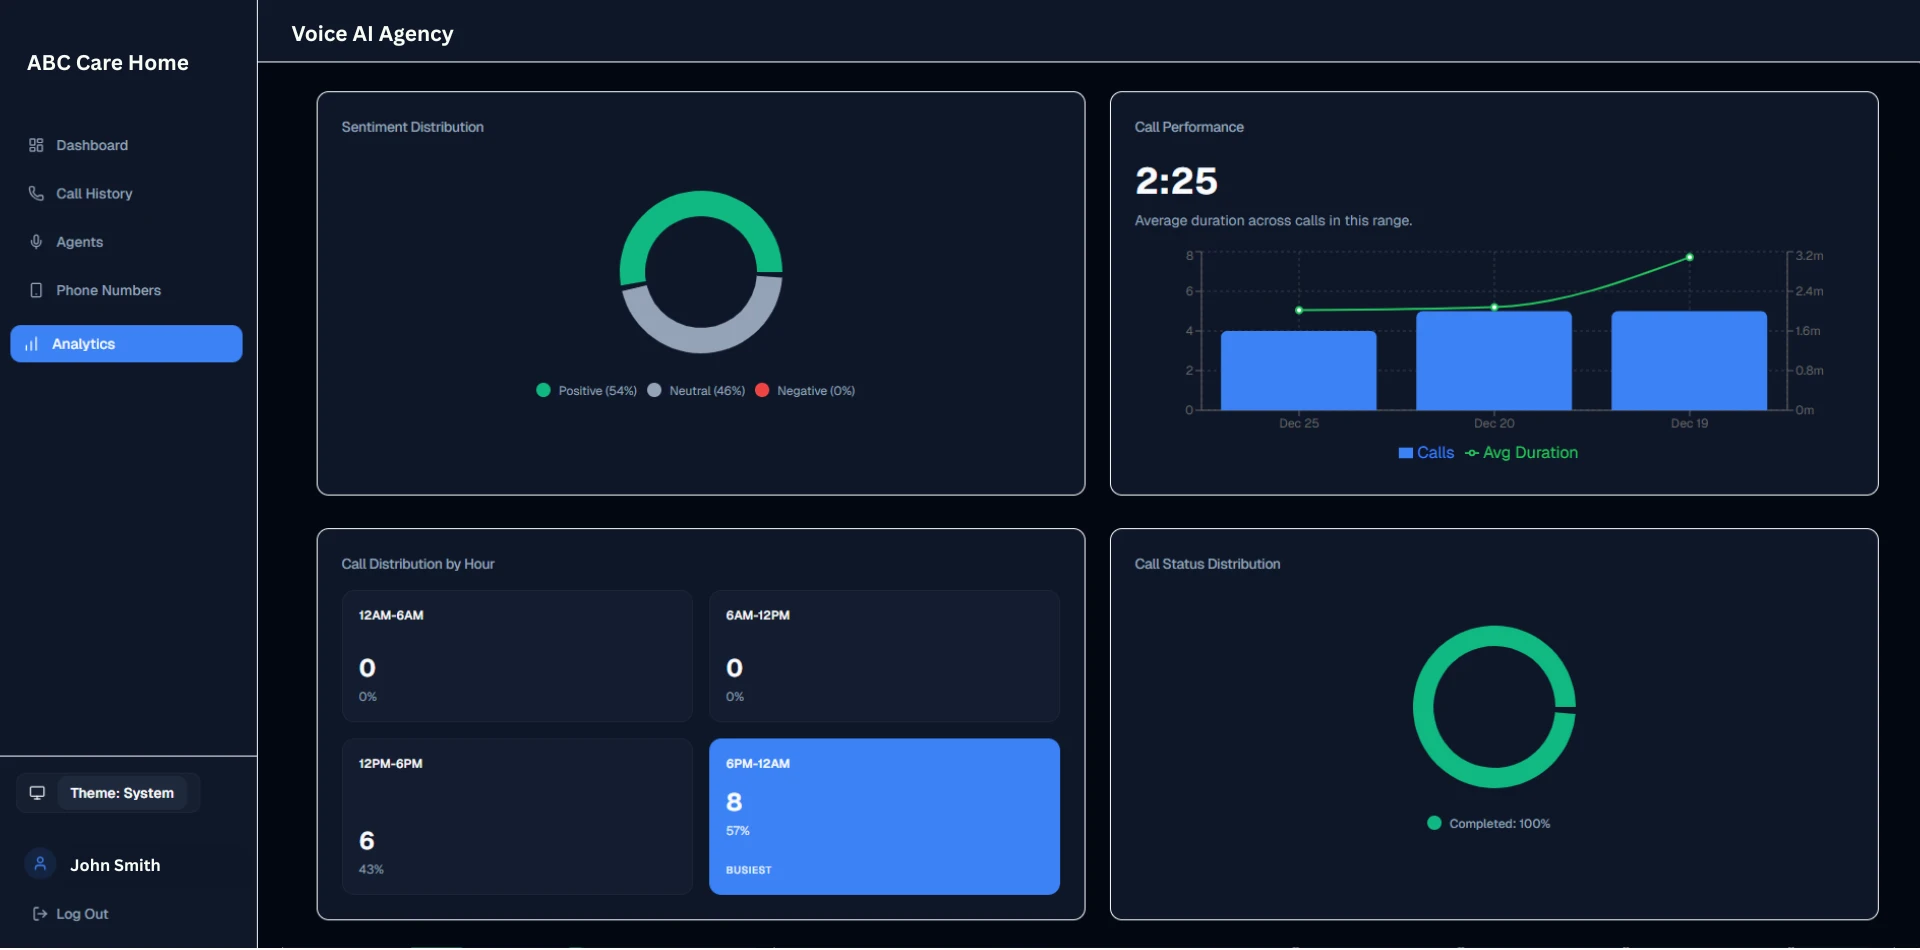Click the Log Out arrow icon
Viewport: 1920px width, 950px height.
(x=40, y=914)
